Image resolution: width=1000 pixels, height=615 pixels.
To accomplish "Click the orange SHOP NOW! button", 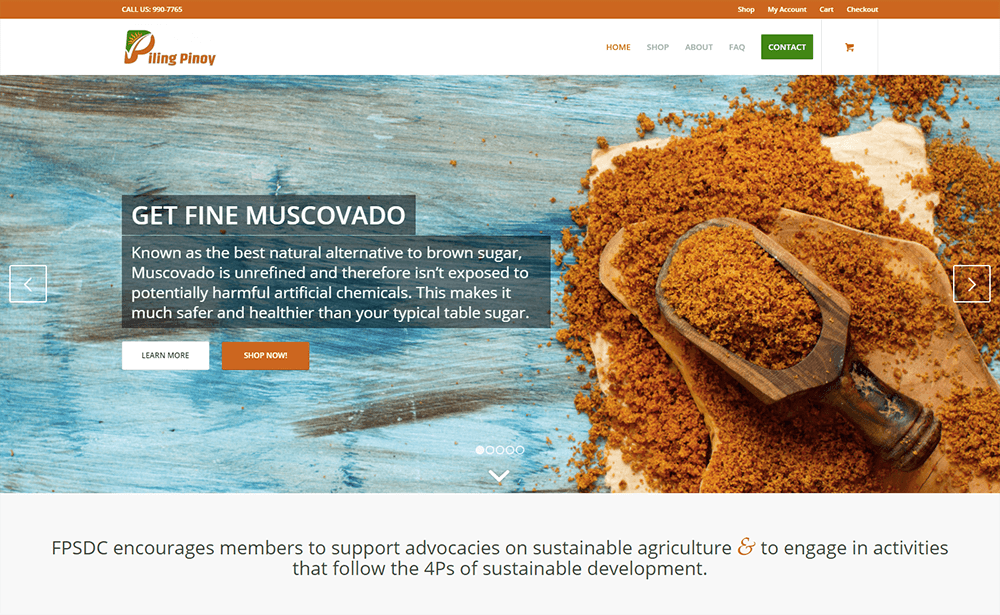I will click(x=265, y=355).
